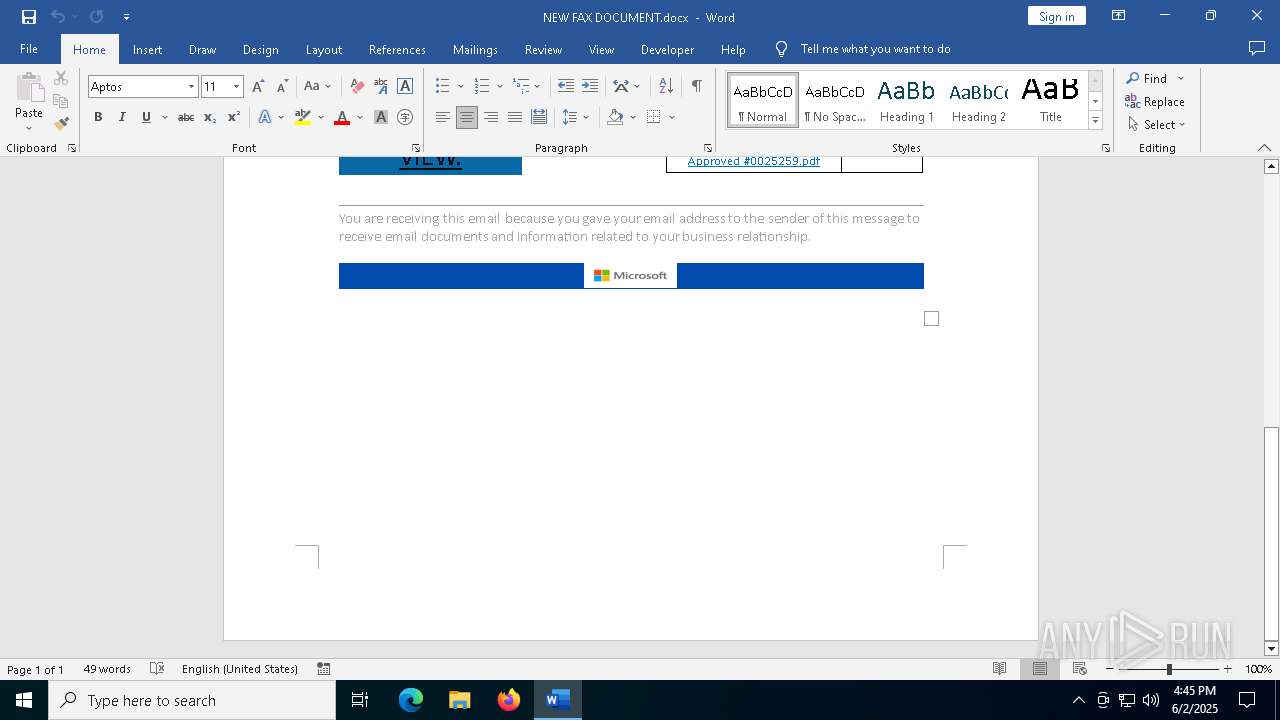Click the Sign in button
1280x720 pixels.
pyautogui.click(x=1056, y=16)
